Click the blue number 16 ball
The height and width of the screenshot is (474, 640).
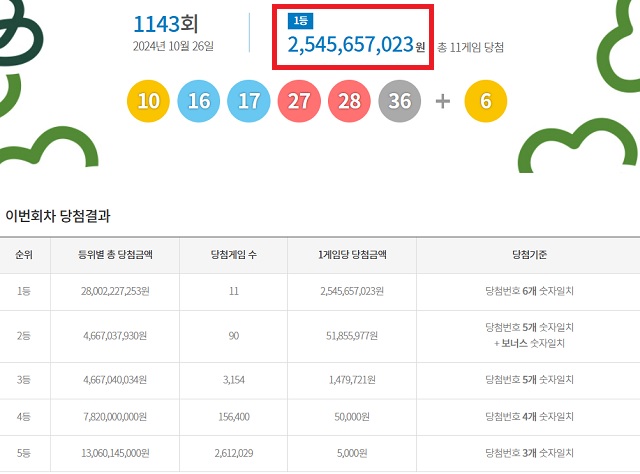(199, 101)
